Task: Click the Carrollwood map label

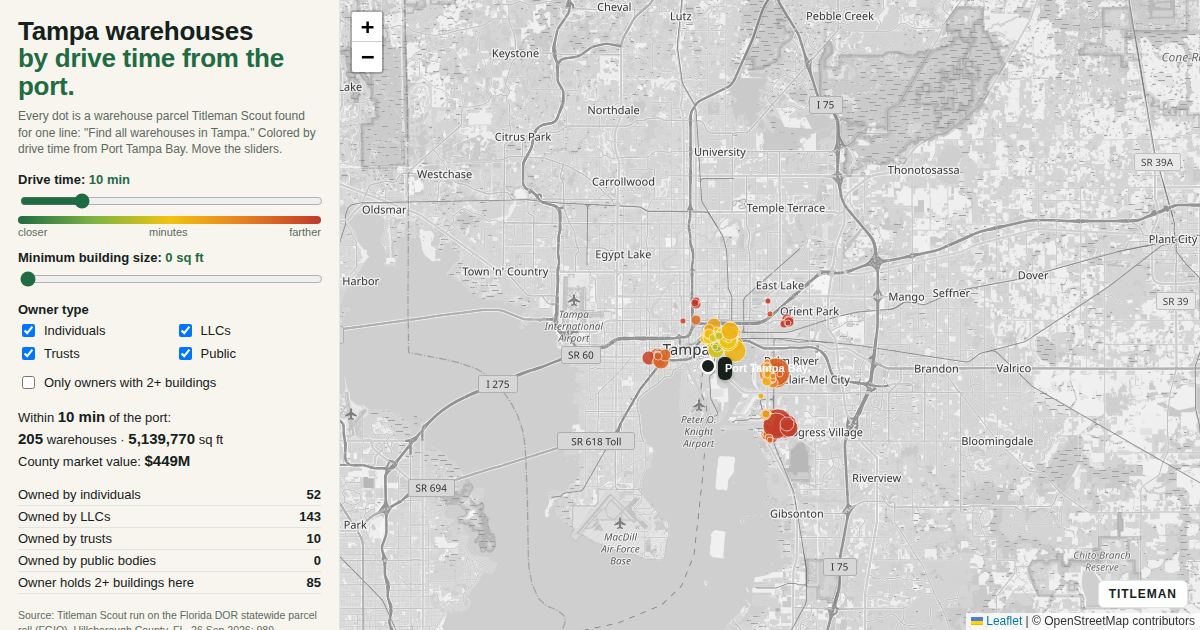Action: coord(623,182)
